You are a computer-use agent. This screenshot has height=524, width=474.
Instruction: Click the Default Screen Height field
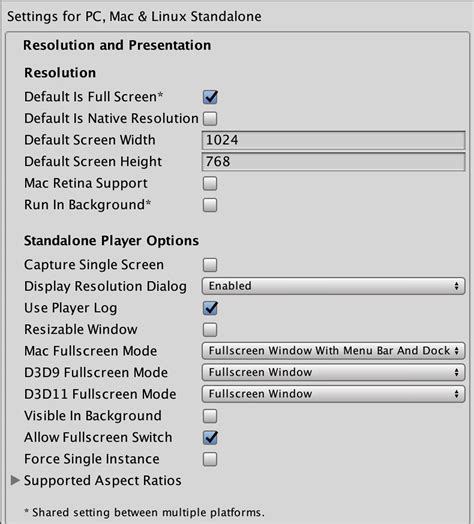pyautogui.click(x=333, y=162)
